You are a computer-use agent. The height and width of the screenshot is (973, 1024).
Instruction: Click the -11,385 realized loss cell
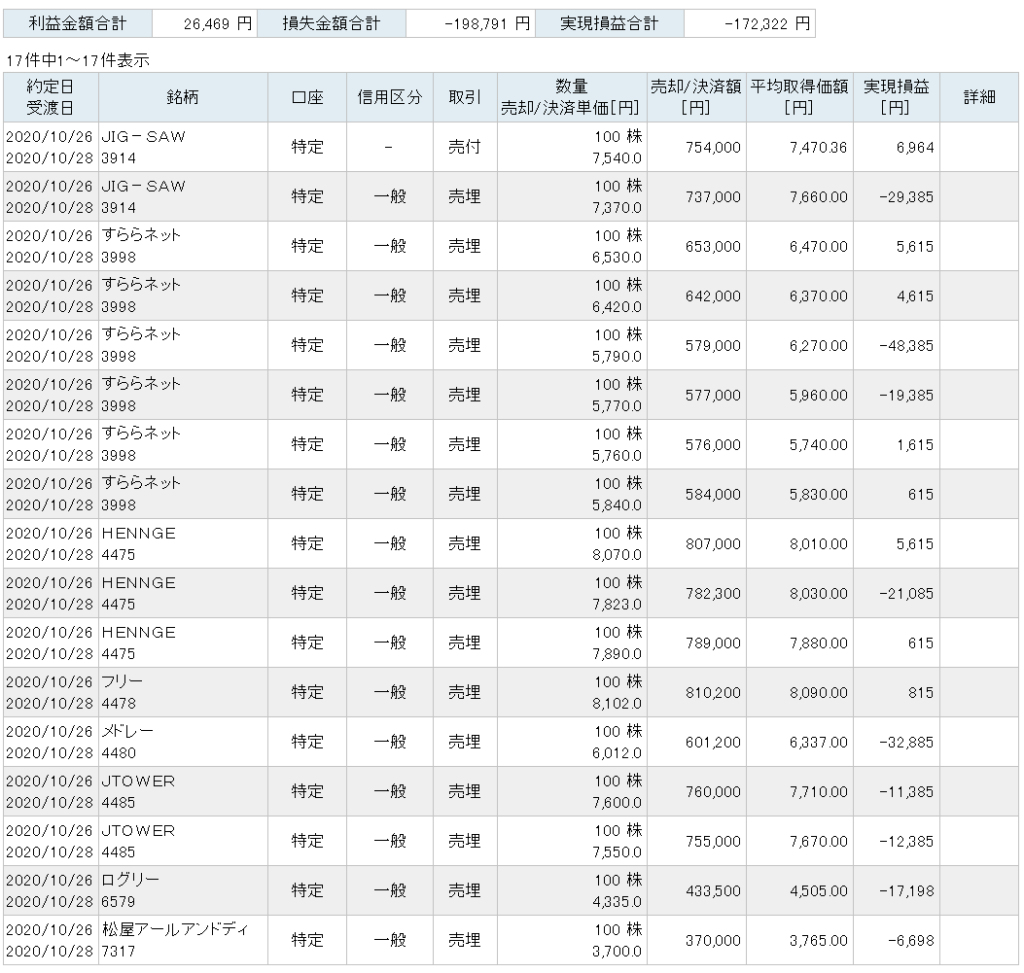[896, 792]
